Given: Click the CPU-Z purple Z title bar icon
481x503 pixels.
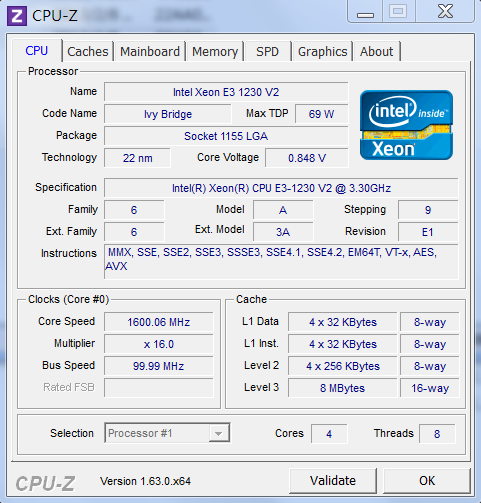Looking at the screenshot, I should pos(17,16).
